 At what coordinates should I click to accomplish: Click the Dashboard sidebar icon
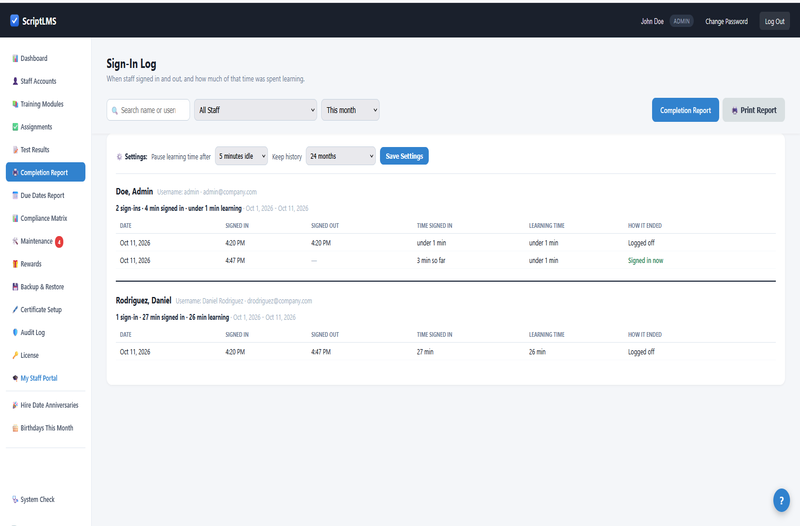[x=15, y=59]
